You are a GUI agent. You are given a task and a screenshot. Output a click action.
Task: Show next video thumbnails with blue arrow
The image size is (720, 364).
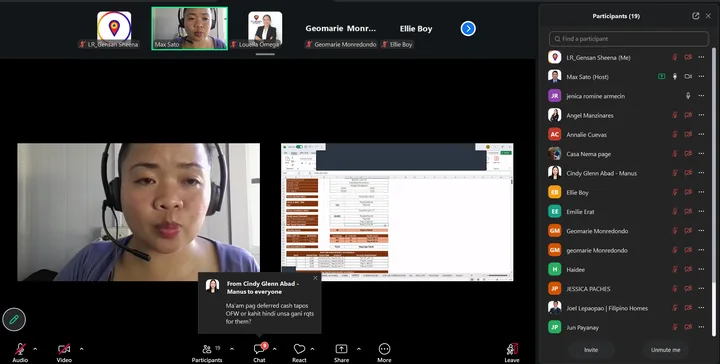coord(468,29)
